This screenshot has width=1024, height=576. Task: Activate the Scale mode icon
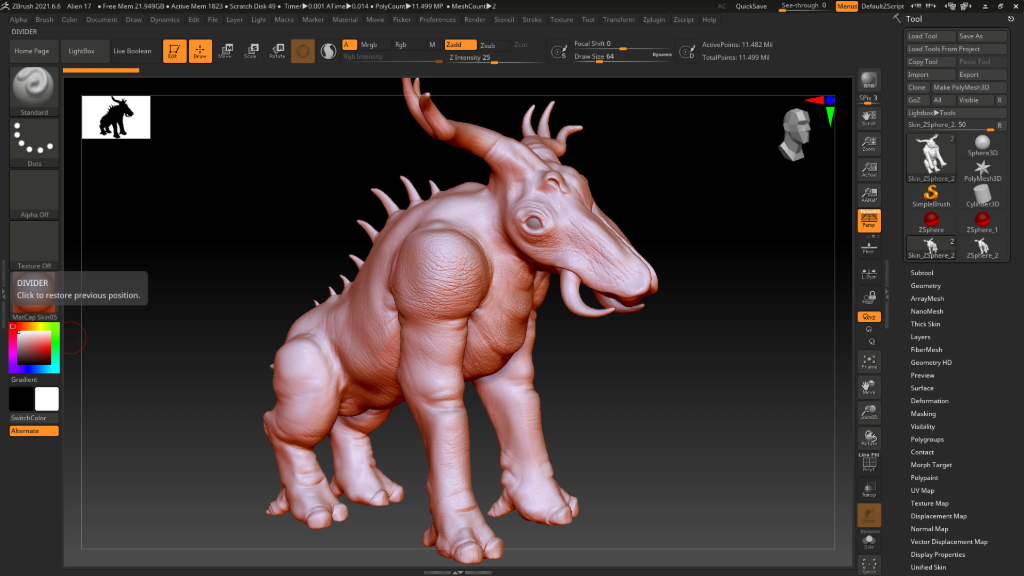pos(251,51)
